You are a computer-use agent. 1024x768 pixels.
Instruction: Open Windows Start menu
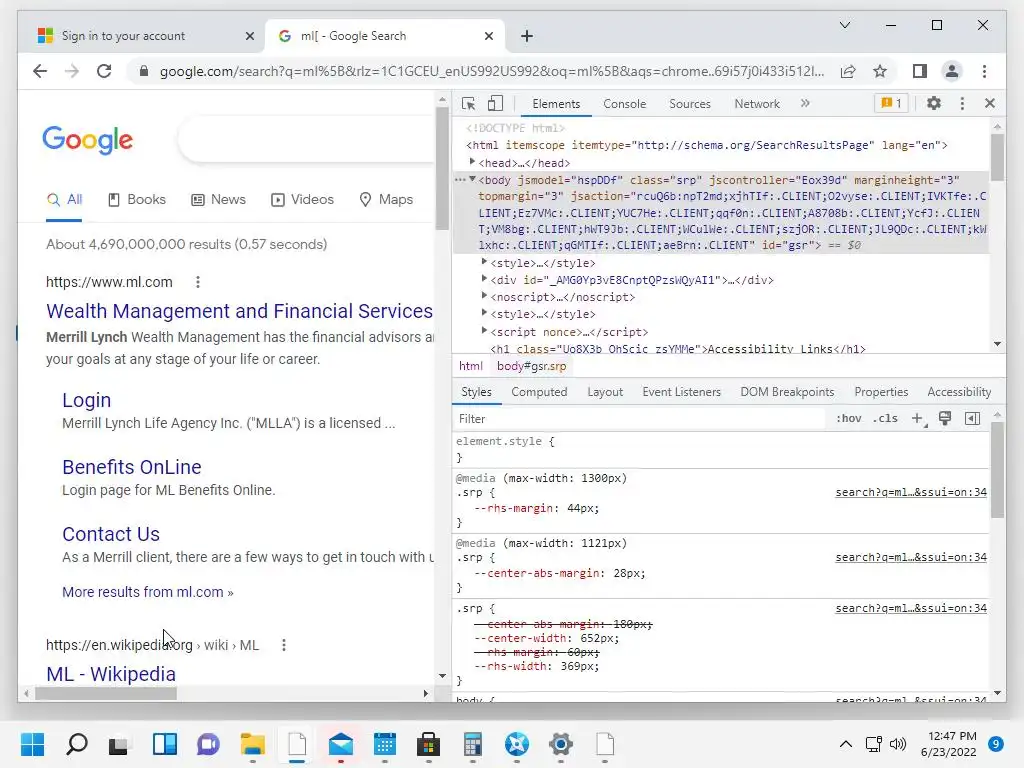click(33, 744)
